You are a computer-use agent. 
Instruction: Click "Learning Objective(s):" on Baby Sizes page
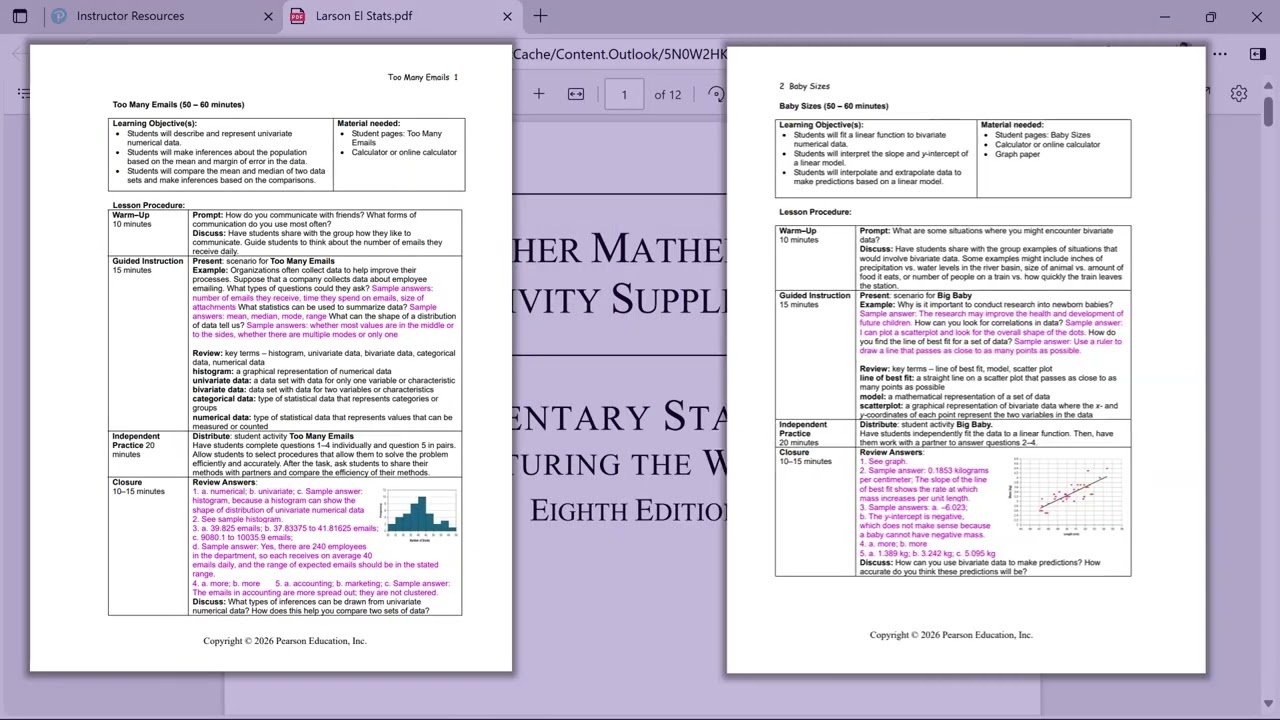click(x=821, y=125)
